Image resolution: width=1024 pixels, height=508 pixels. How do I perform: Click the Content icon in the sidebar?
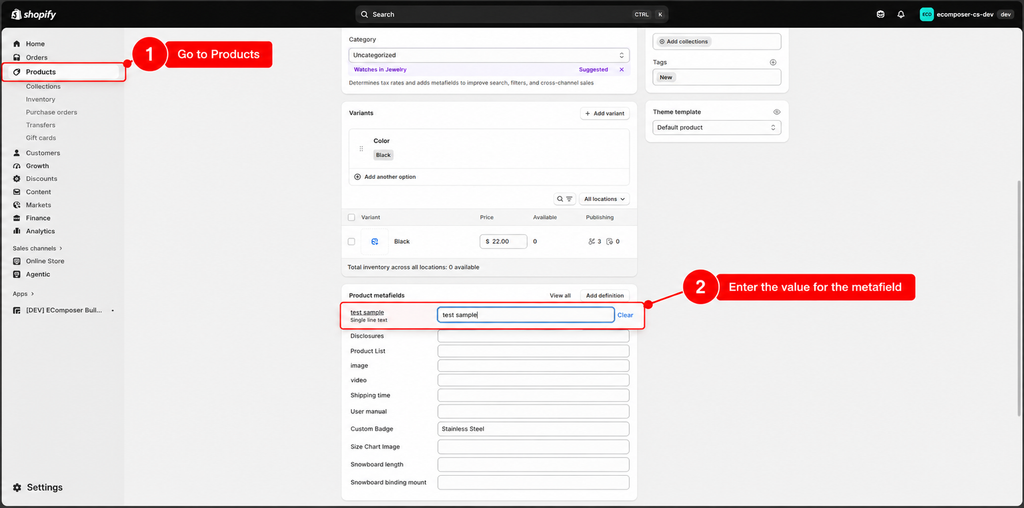pos(17,192)
